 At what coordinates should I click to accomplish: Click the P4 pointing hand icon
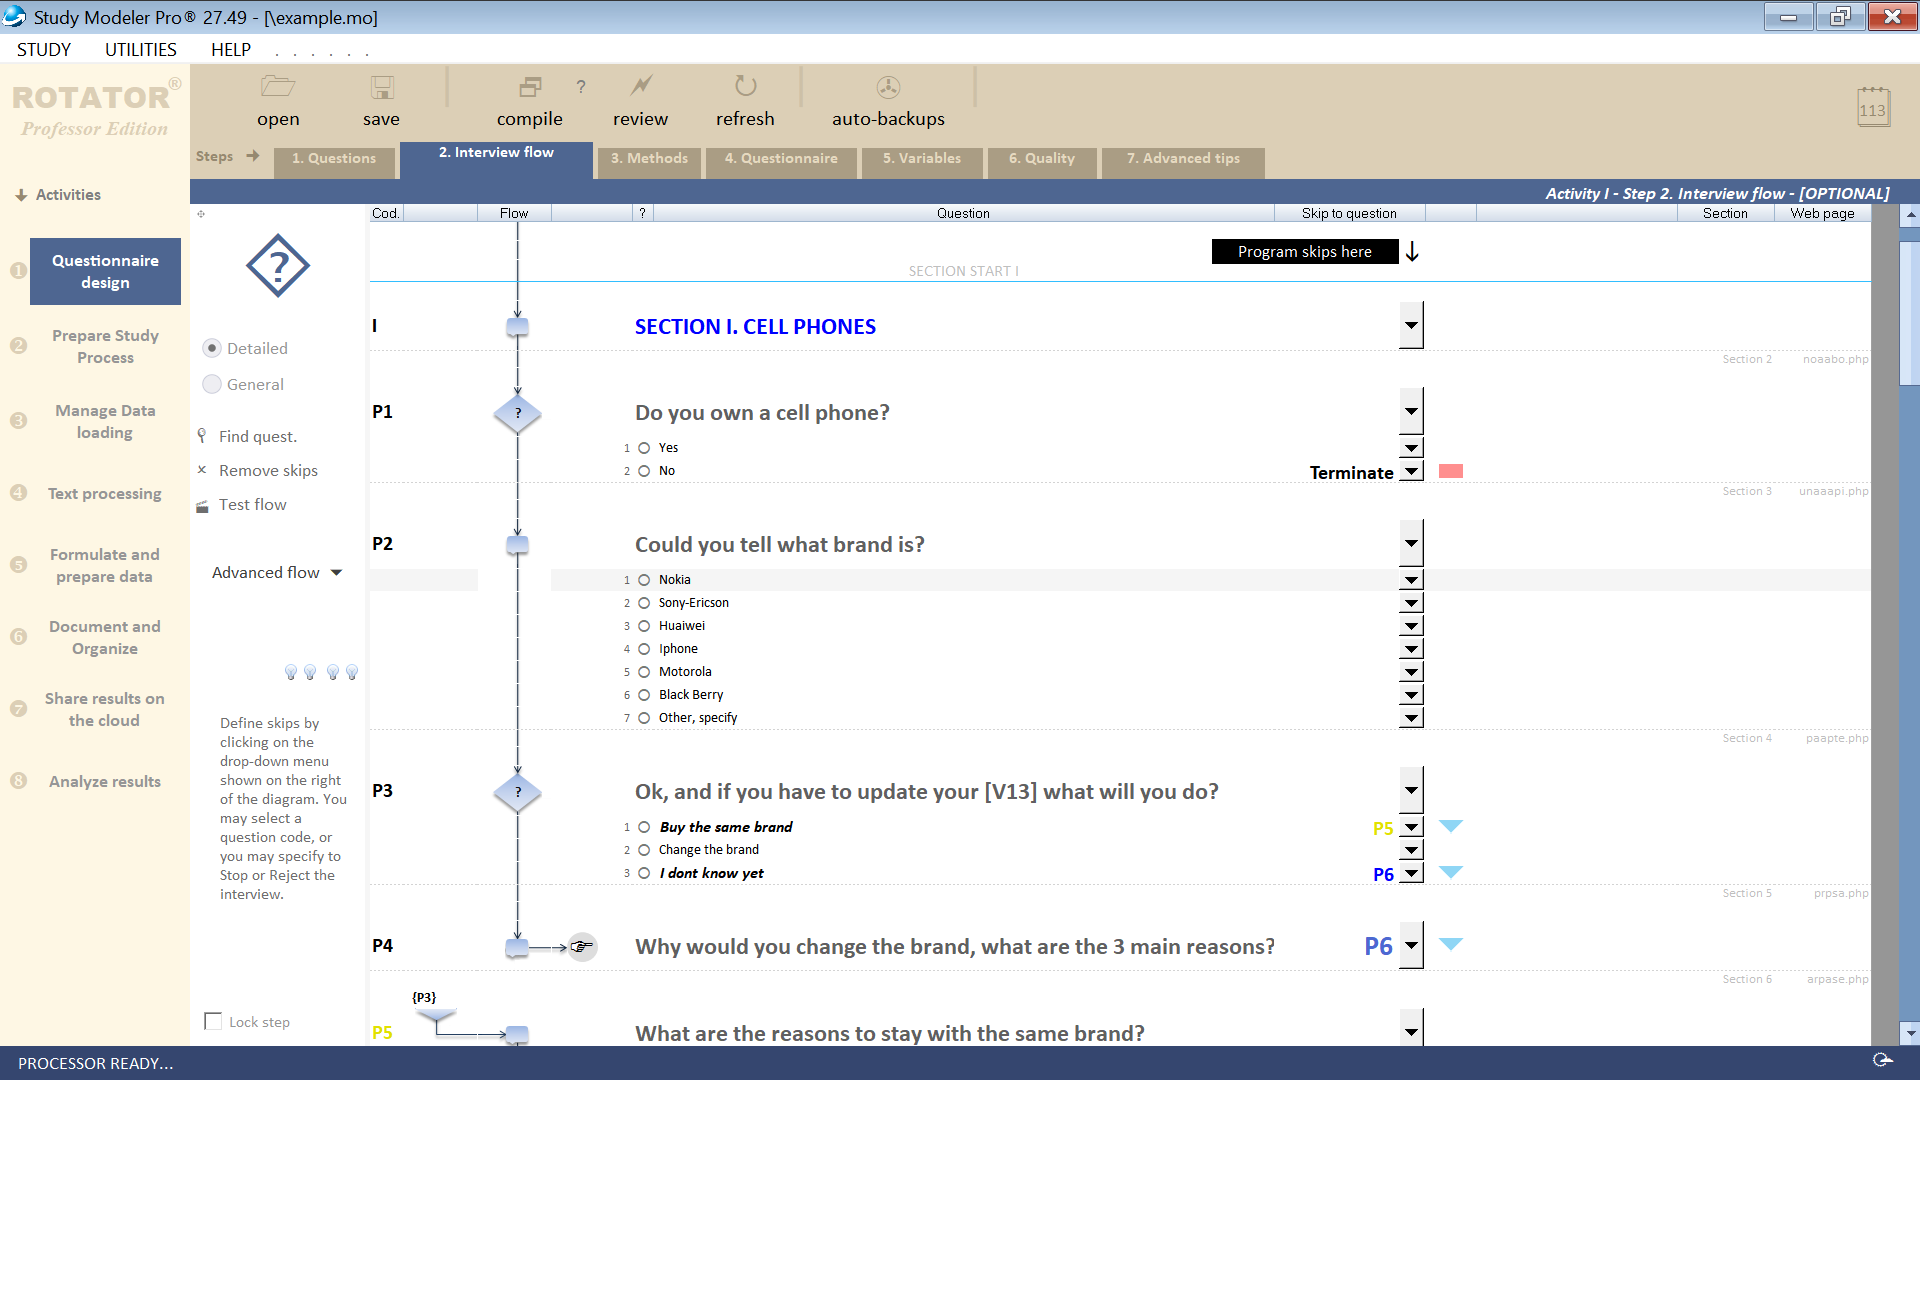pyautogui.click(x=582, y=946)
